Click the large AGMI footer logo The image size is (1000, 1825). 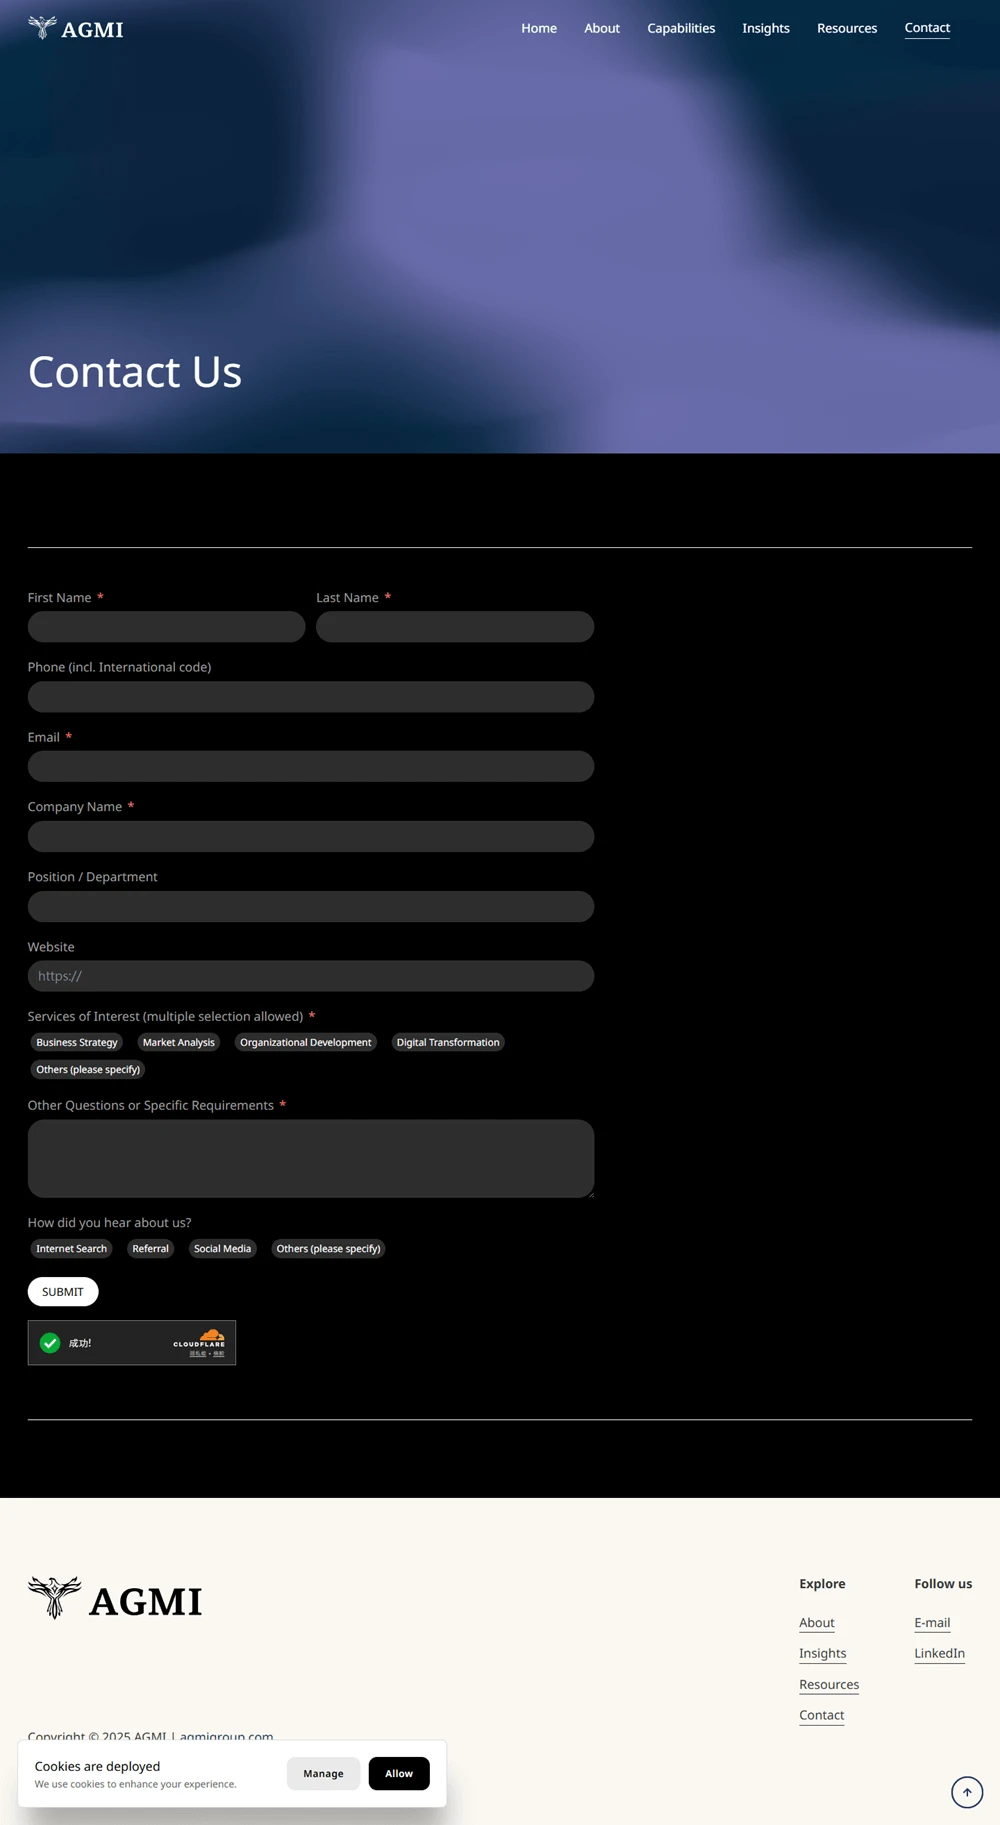115,1600
